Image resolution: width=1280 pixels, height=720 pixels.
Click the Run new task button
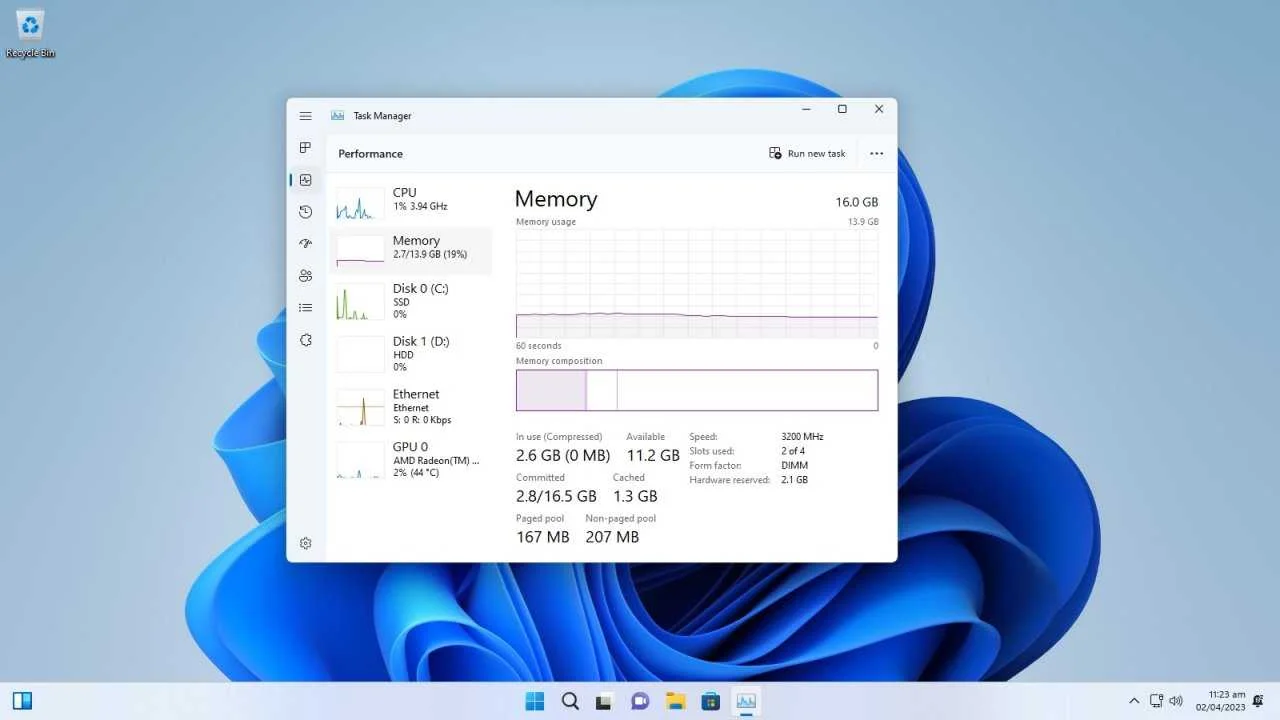click(x=807, y=153)
